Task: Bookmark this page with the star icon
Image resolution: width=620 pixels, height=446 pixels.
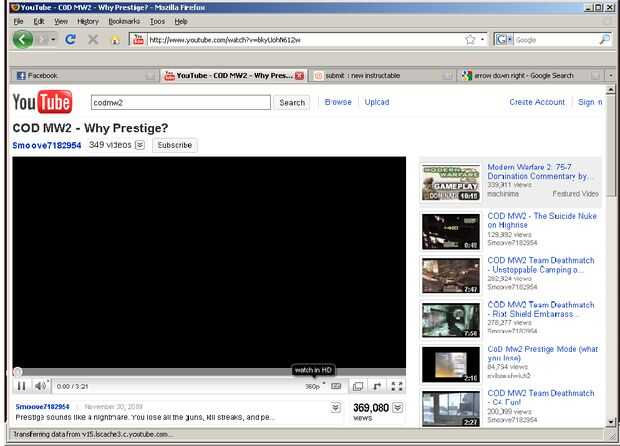Action: pos(470,40)
